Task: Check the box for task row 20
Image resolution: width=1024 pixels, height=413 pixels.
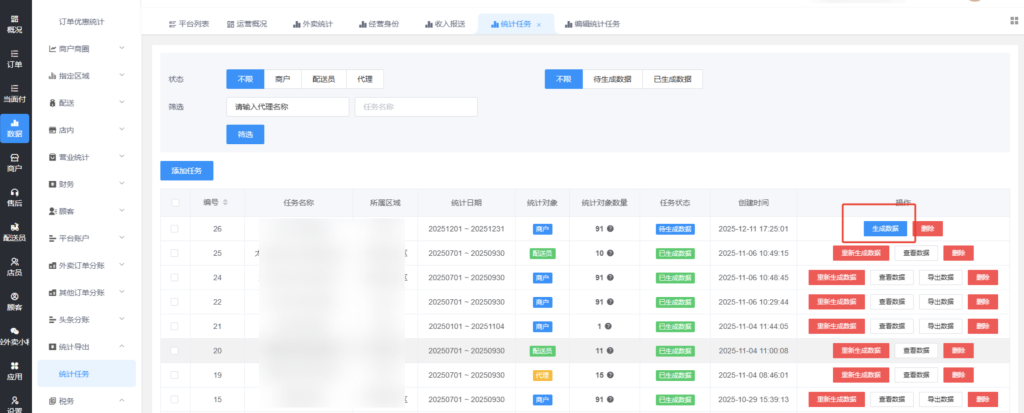Action: click(x=176, y=349)
